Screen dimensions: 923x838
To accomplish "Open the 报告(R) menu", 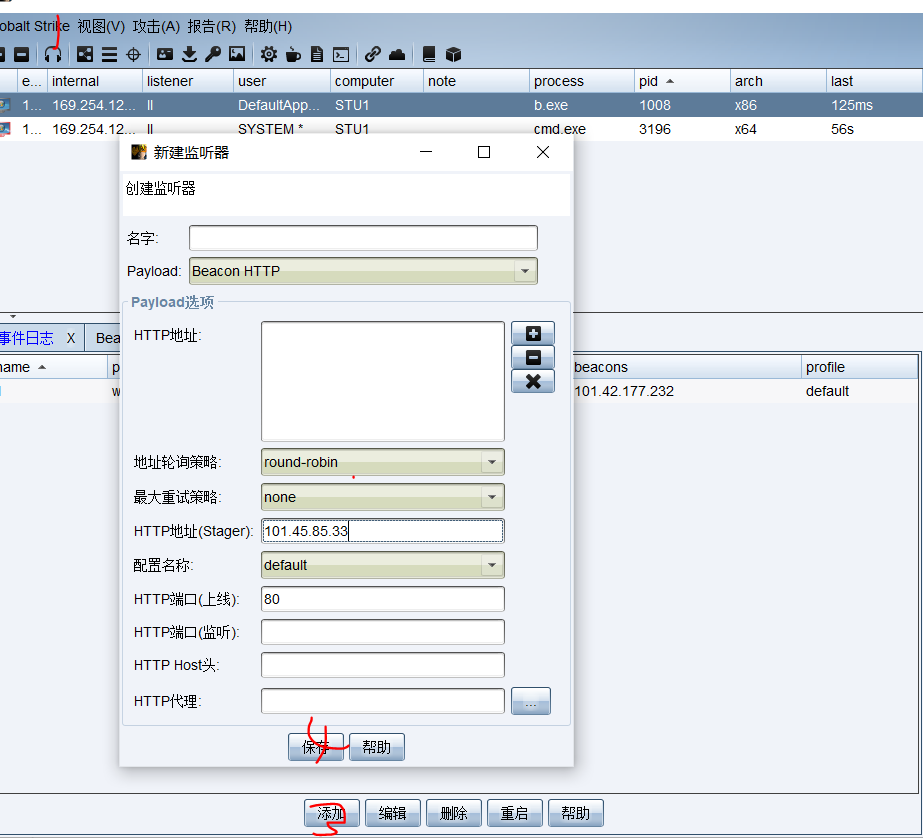I will coord(211,26).
